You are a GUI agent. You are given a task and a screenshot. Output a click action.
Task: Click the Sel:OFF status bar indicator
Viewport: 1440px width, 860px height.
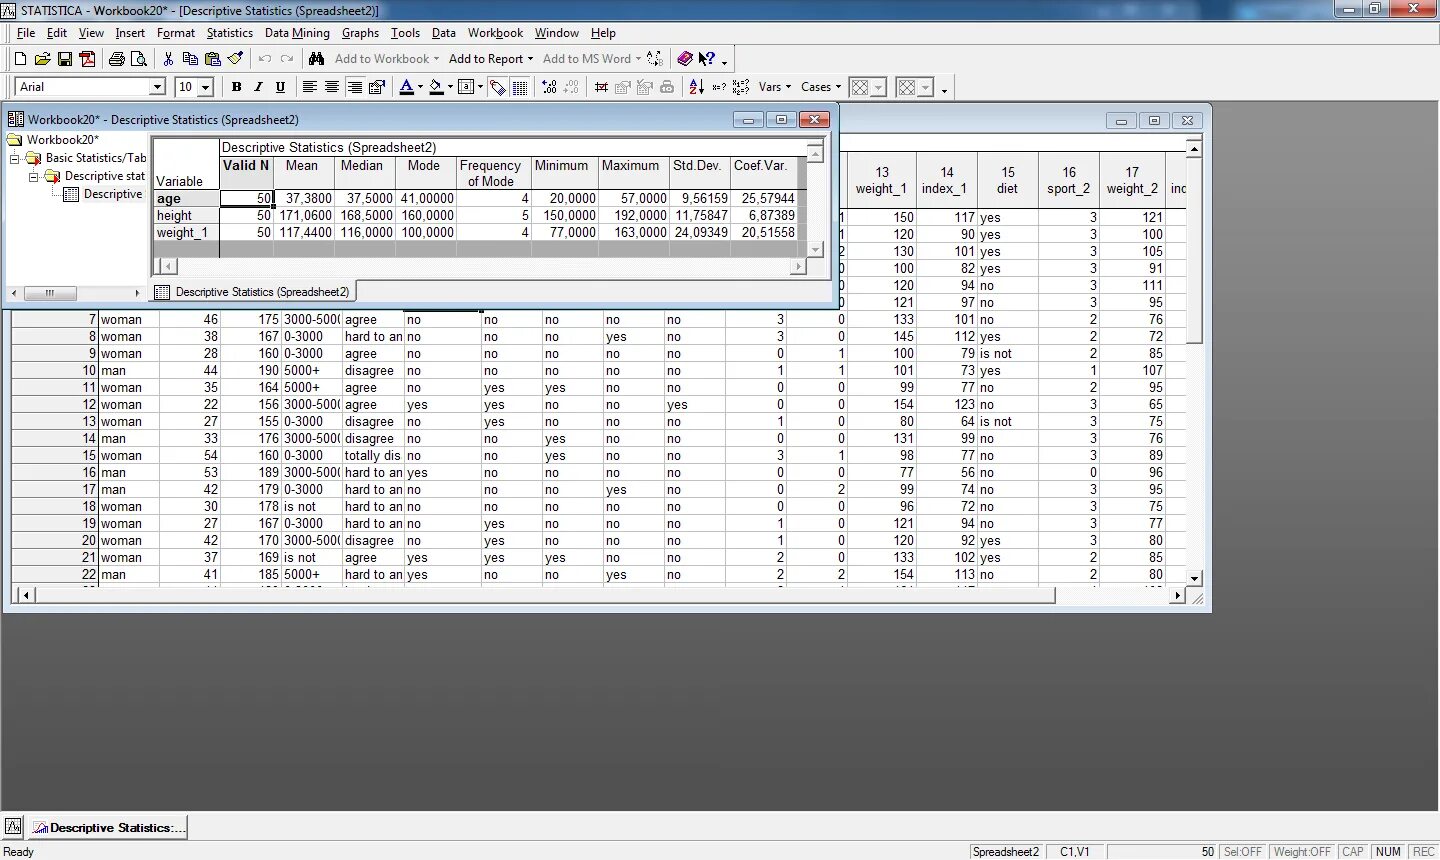1243,852
